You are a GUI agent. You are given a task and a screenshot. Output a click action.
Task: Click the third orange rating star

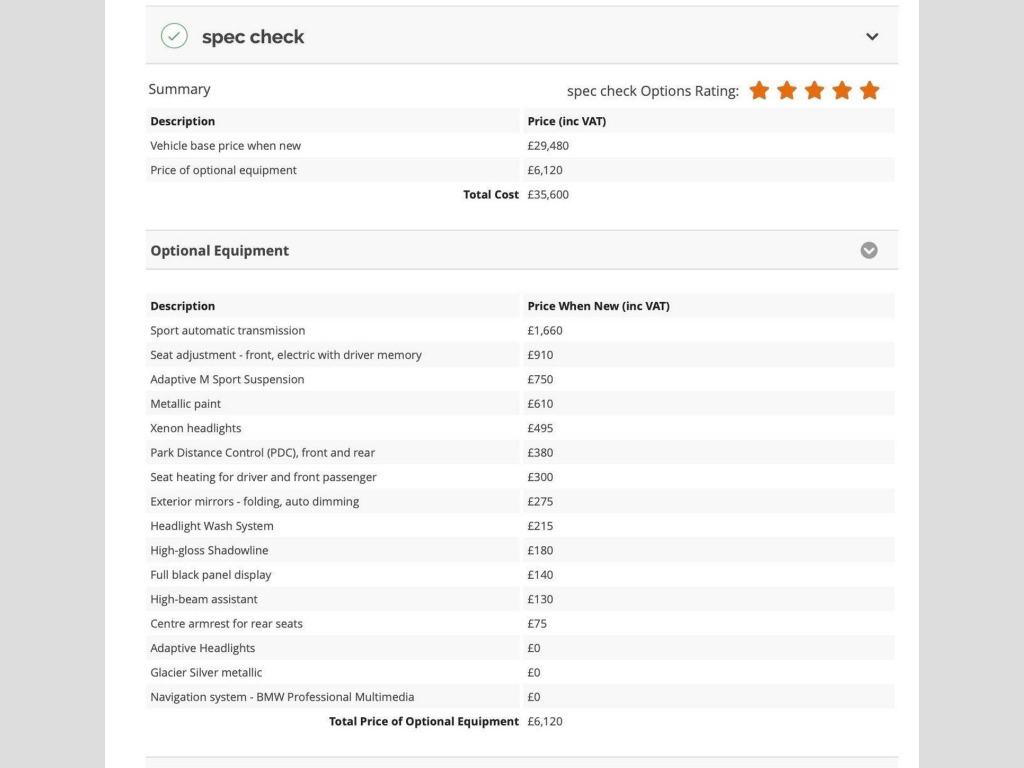click(814, 91)
